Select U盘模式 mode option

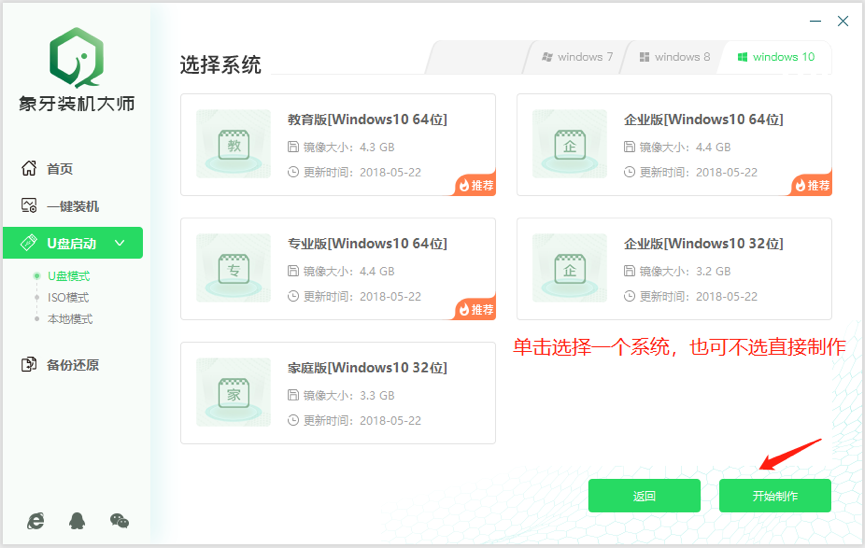(68, 276)
